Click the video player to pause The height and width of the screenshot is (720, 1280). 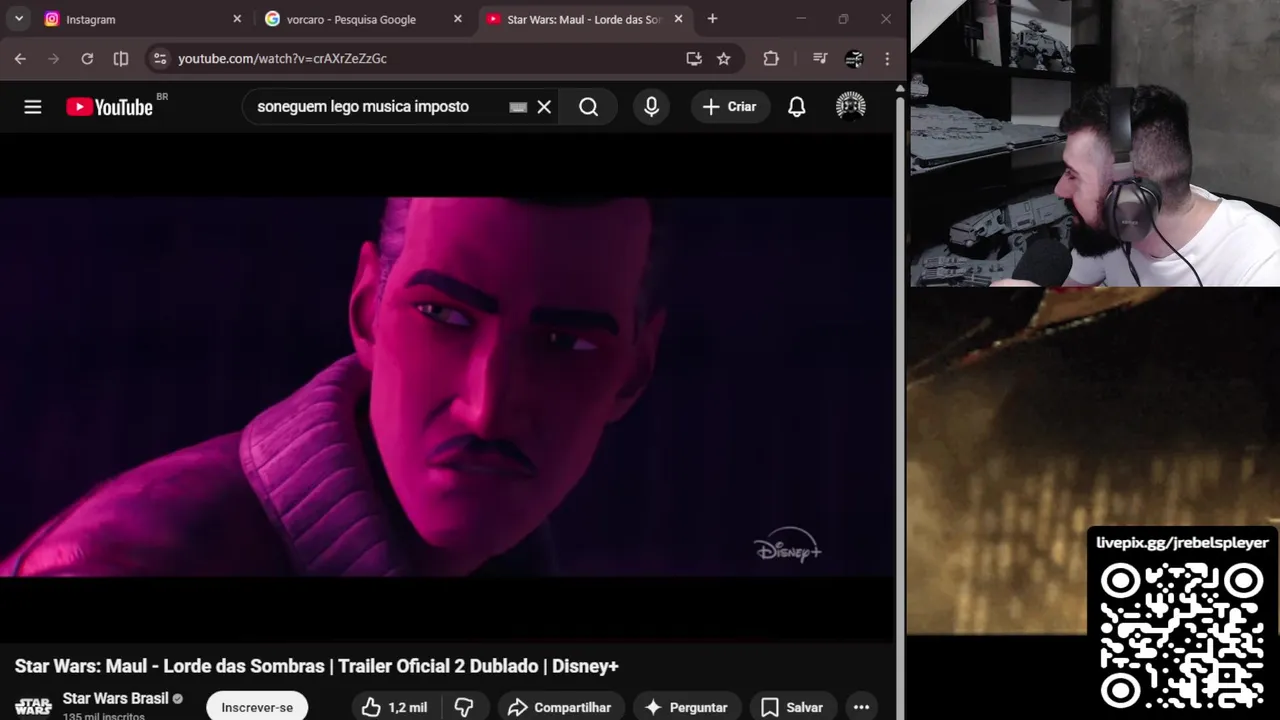point(447,387)
